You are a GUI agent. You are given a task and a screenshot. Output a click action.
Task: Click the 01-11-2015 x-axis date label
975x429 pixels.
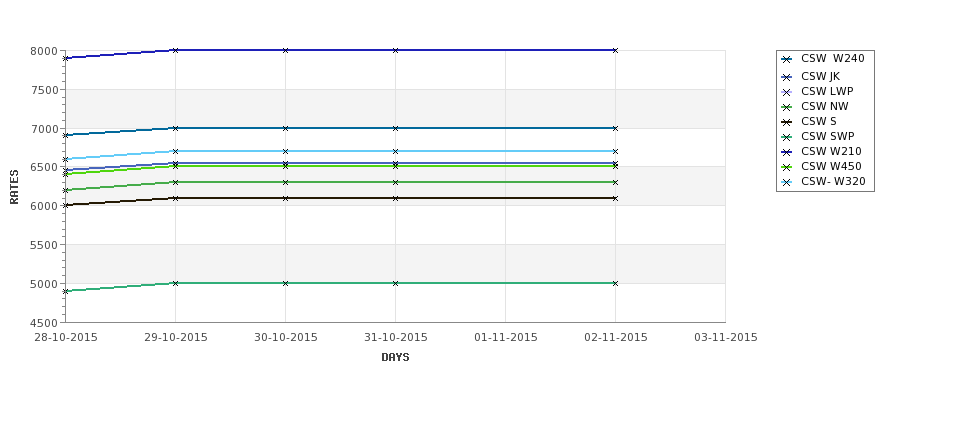tap(506, 338)
